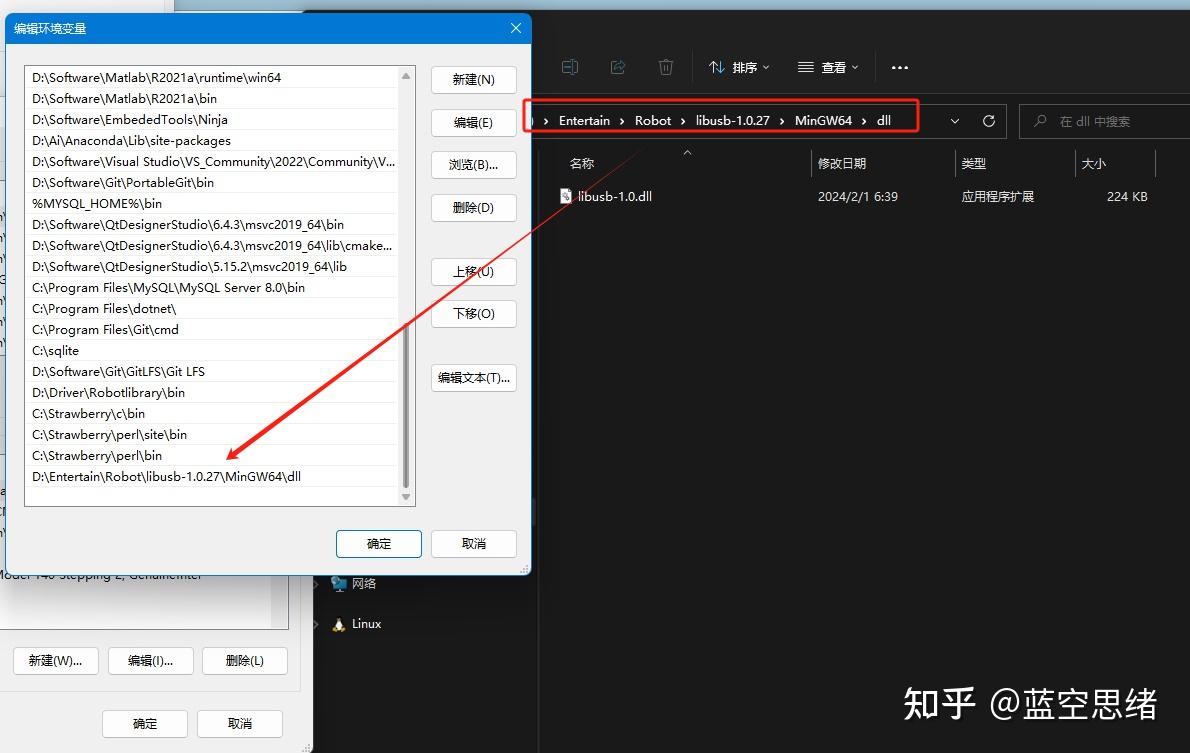Select D:\Ai\Anaconda\Lib\site-packages entry
The width and height of the screenshot is (1190, 753).
211,140
